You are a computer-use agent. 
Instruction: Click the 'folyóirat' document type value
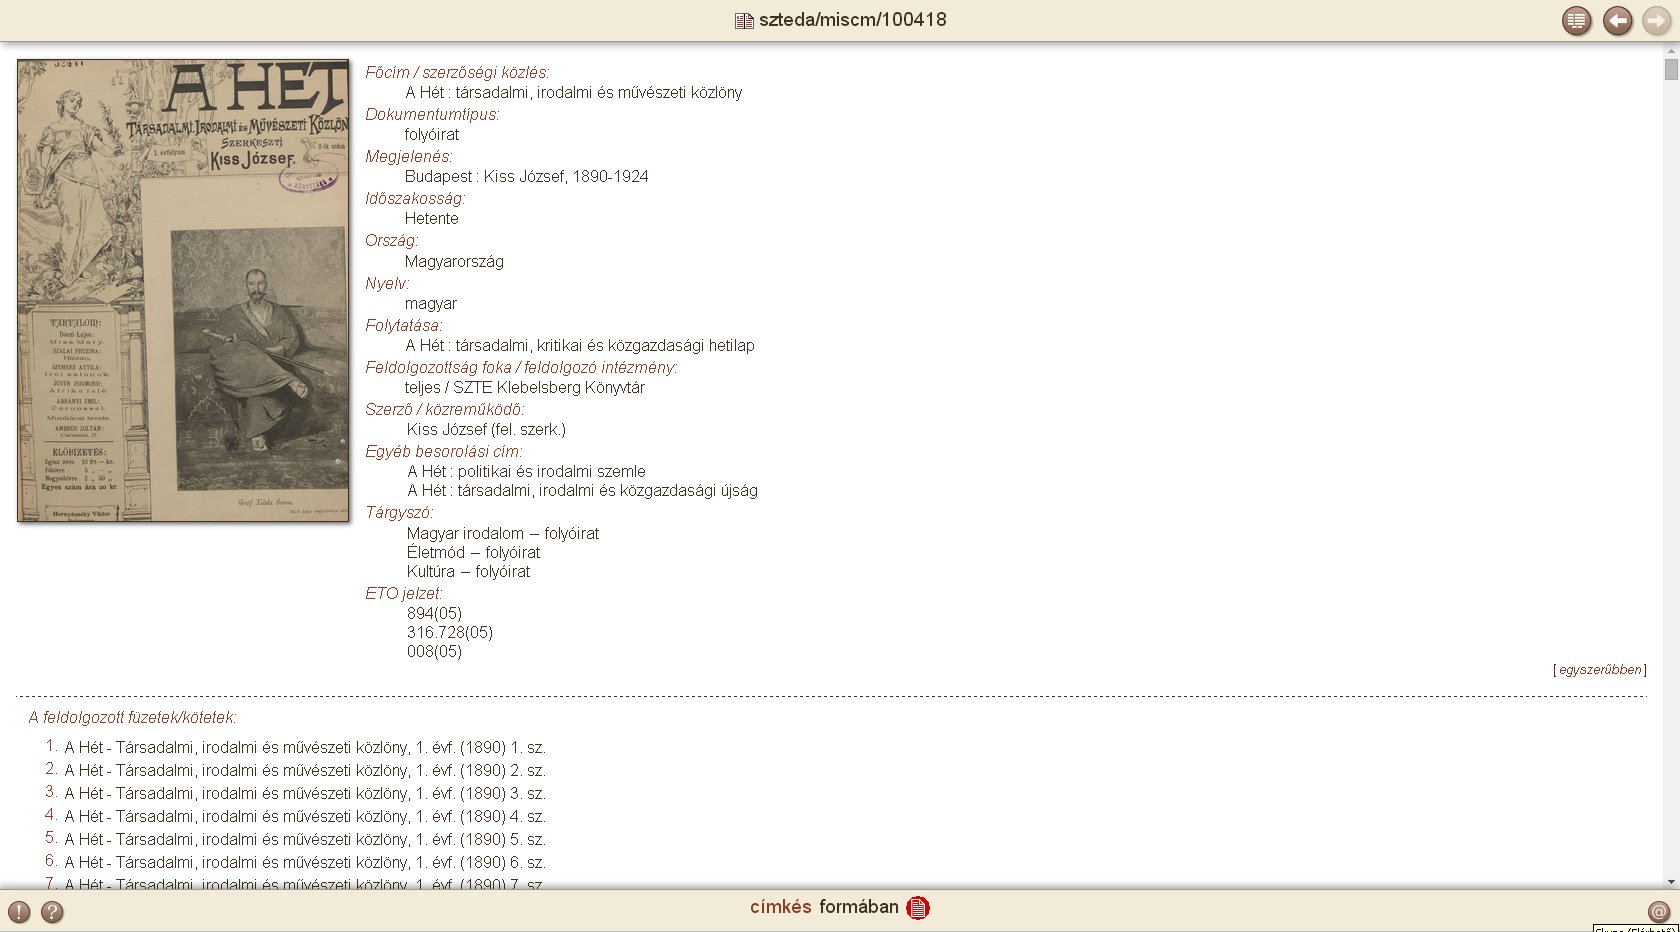[432, 134]
